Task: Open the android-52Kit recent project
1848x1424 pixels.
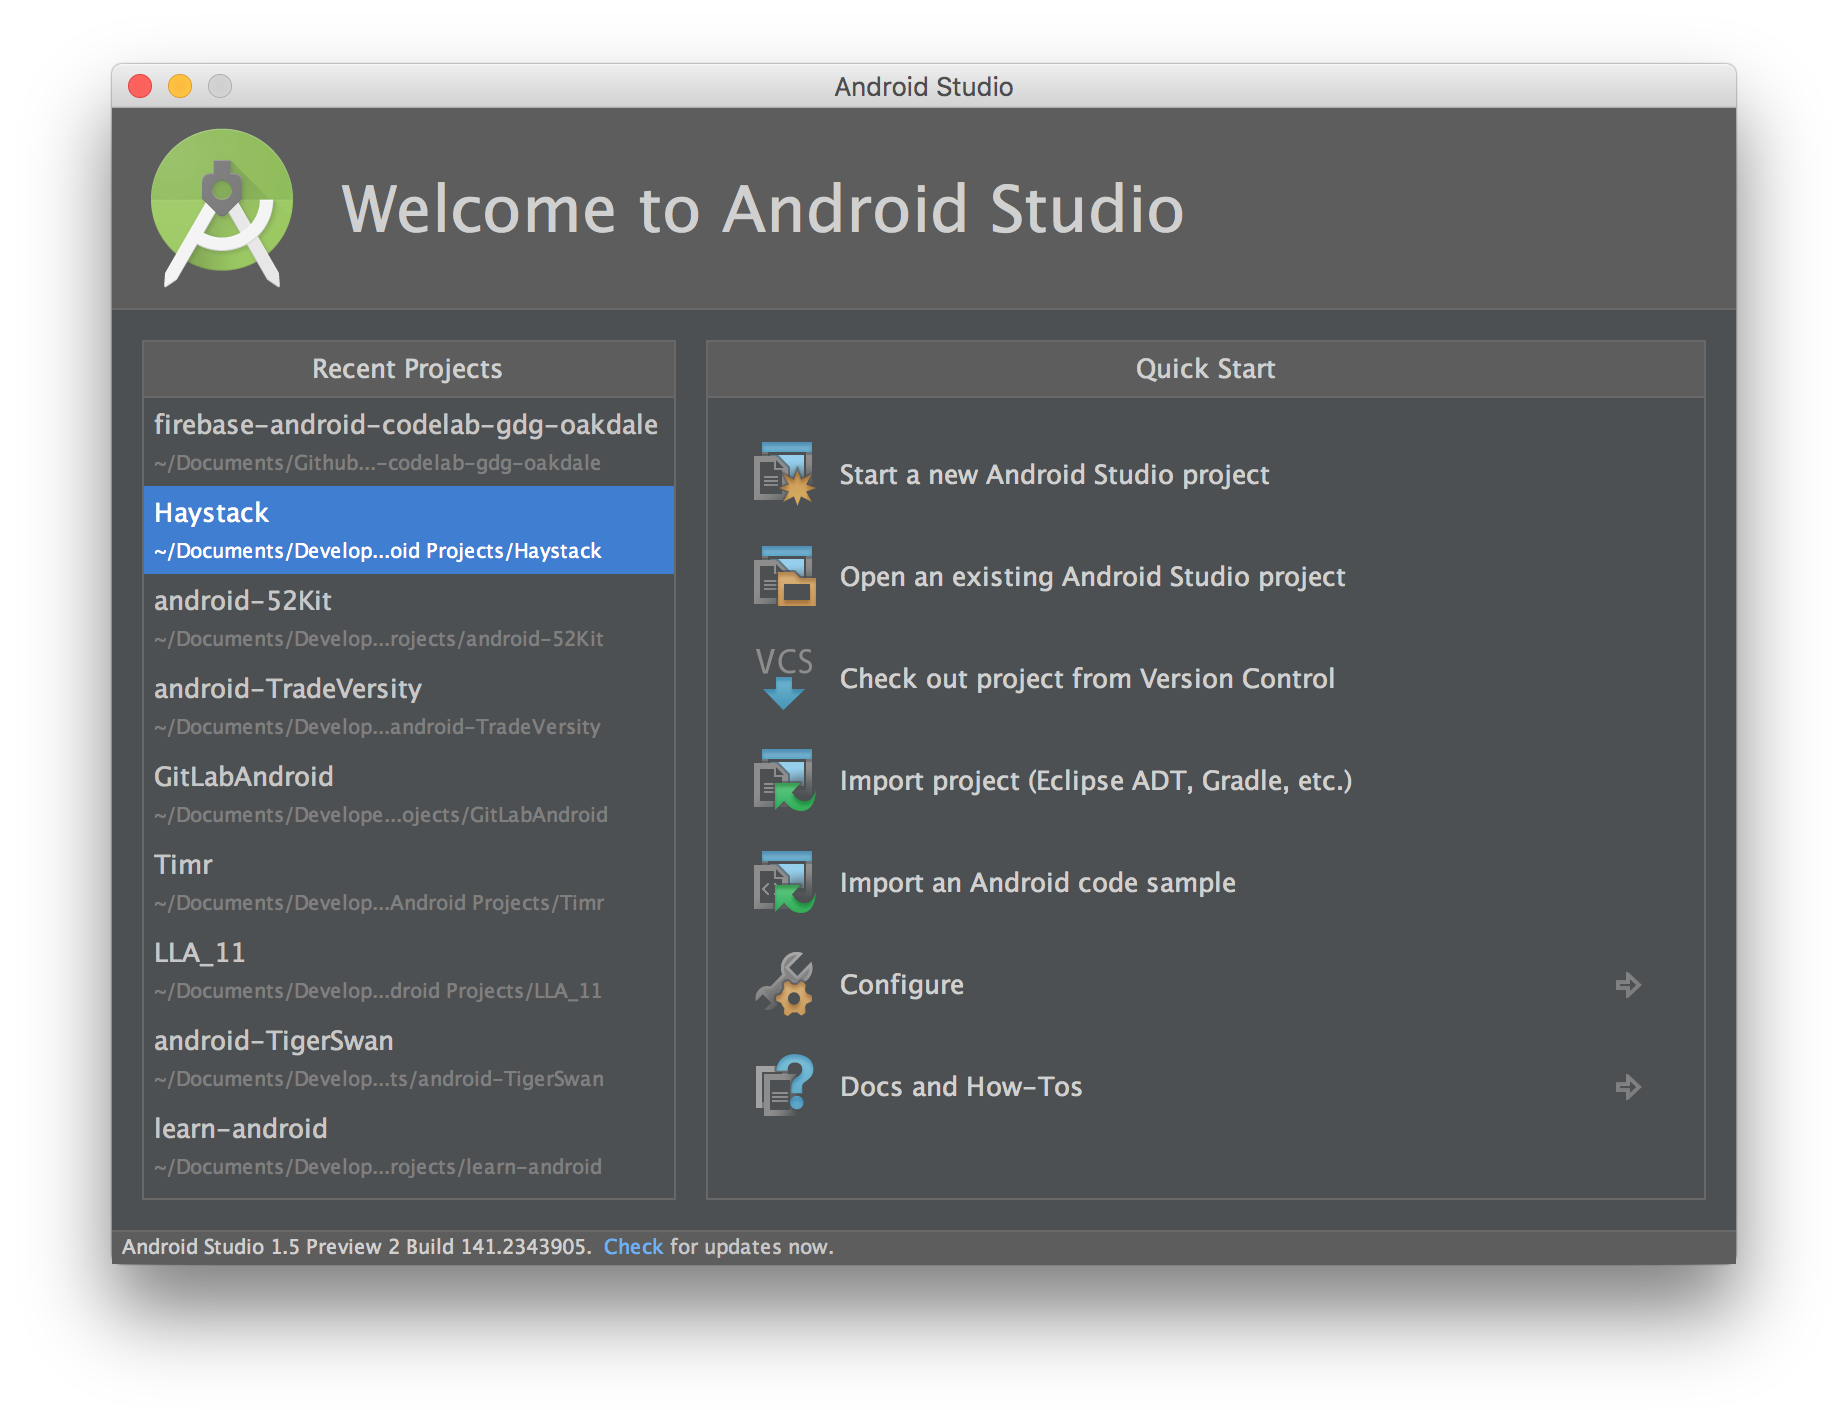Action: click(409, 618)
